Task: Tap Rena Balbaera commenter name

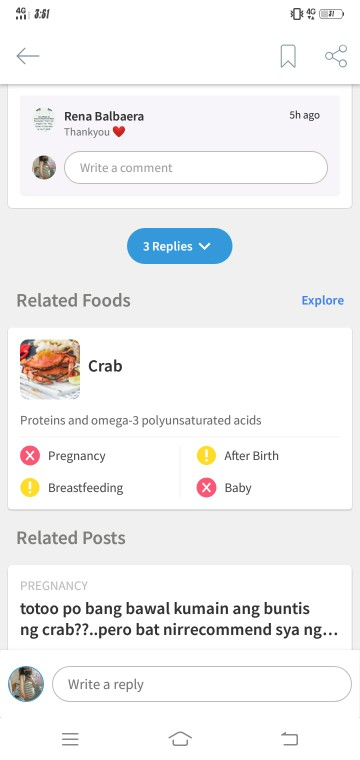Action: point(104,116)
